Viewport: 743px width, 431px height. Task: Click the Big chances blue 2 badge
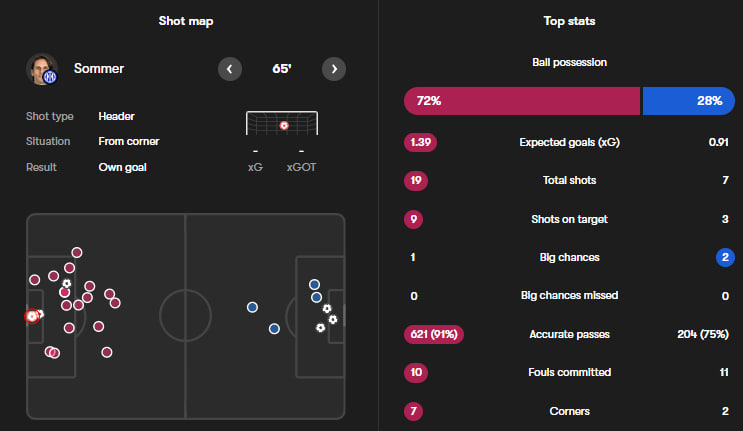[725, 257]
